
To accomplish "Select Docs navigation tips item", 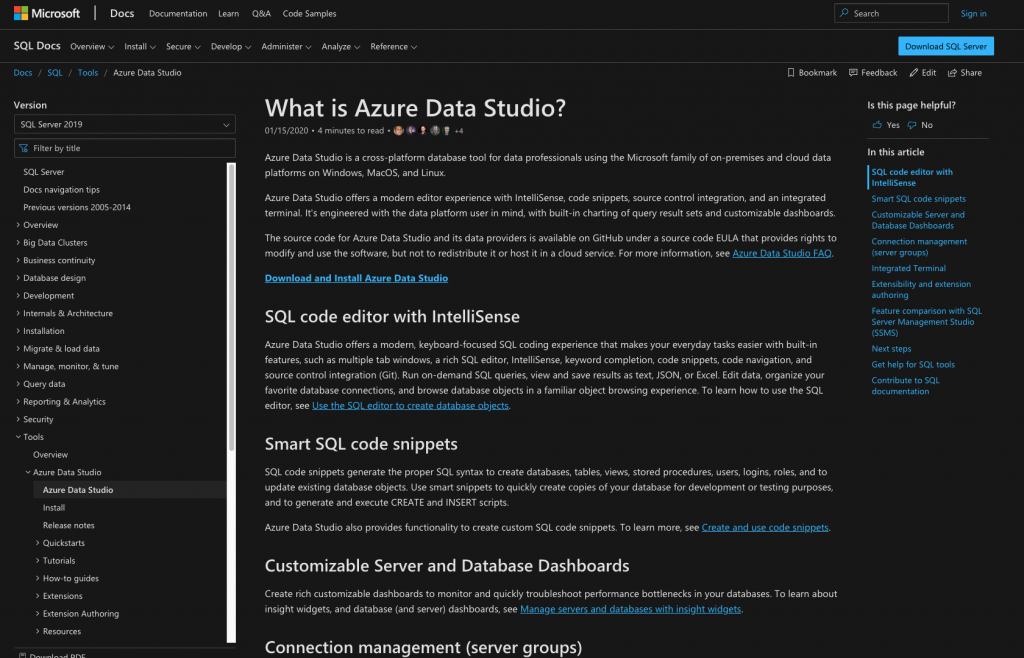I will coord(61,189).
